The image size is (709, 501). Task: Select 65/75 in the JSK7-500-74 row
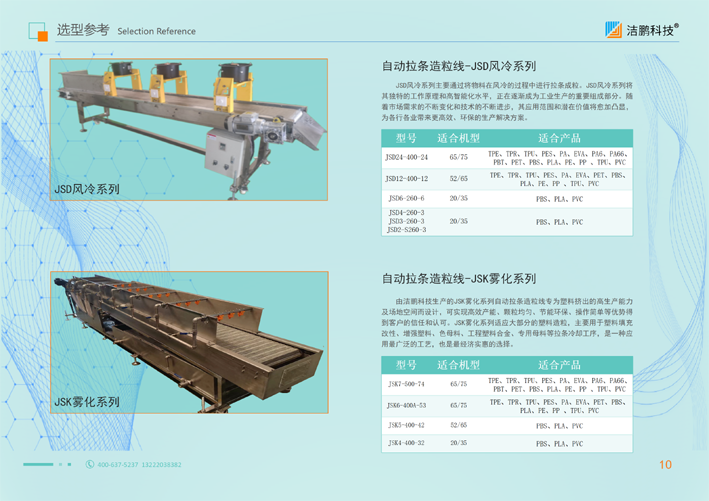tap(458, 384)
